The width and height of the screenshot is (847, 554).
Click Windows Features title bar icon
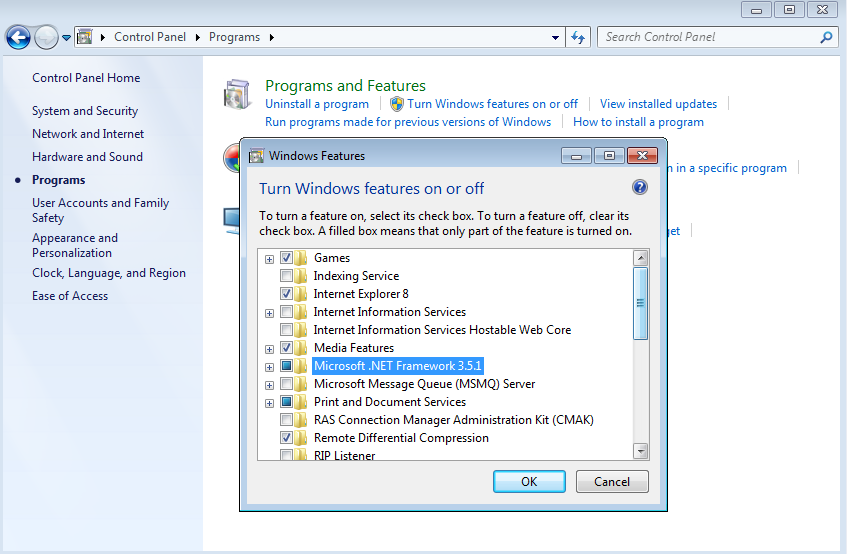(x=256, y=156)
